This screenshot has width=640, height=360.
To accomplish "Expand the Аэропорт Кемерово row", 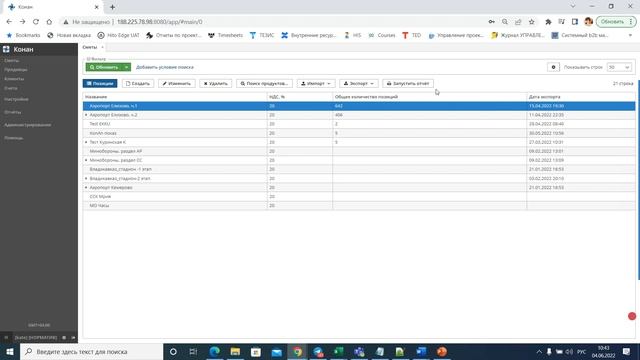I will click(86, 187).
